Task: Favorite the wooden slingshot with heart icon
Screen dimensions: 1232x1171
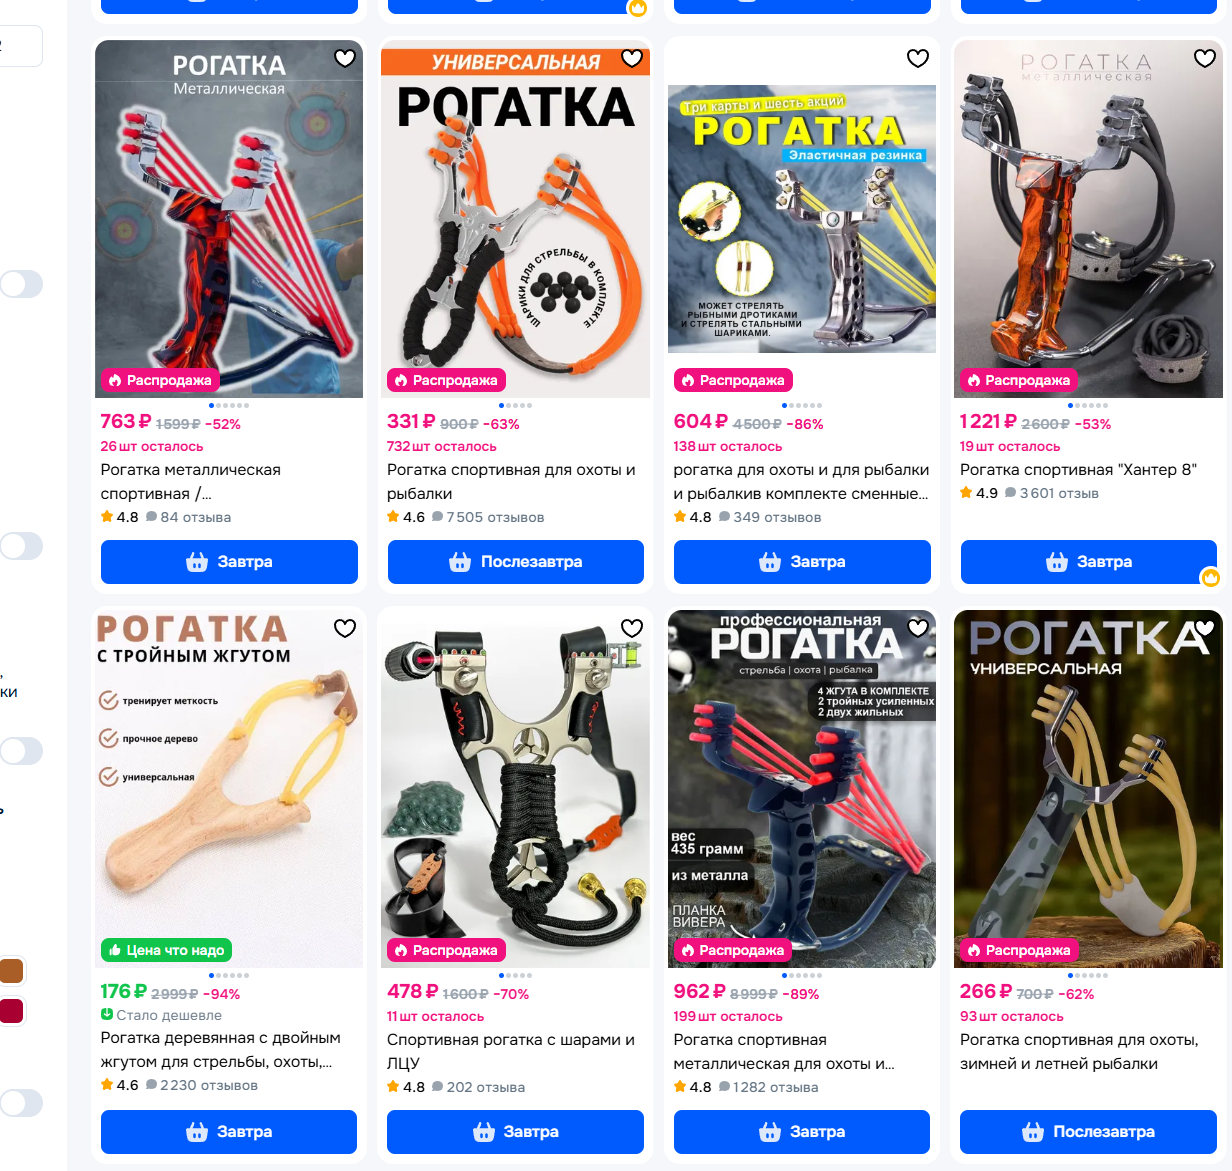Action: (x=345, y=628)
